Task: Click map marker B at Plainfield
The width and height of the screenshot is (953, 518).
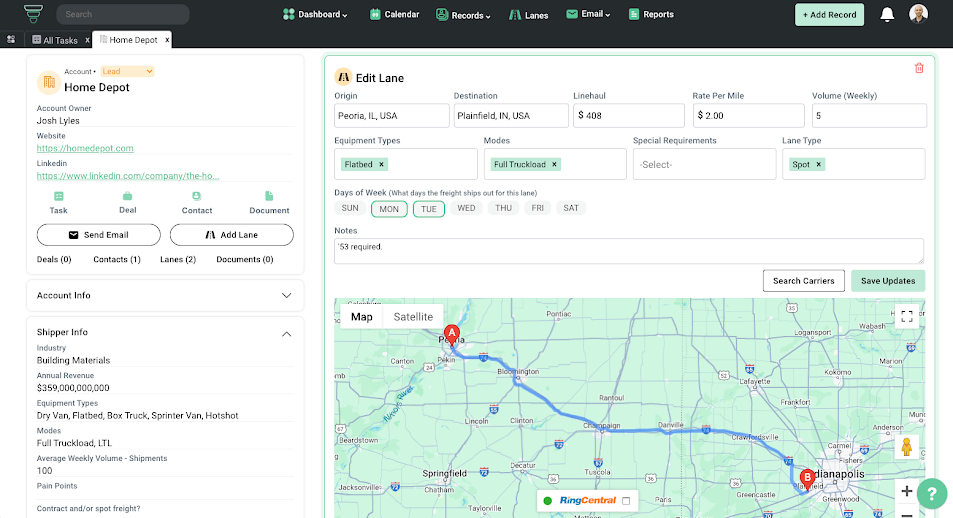Action: (x=807, y=479)
